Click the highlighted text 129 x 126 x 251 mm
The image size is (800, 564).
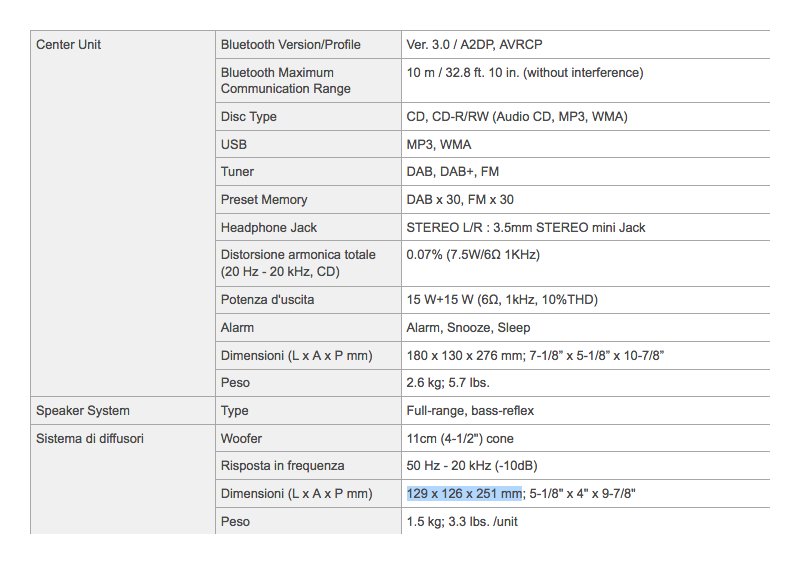pyautogui.click(x=464, y=494)
